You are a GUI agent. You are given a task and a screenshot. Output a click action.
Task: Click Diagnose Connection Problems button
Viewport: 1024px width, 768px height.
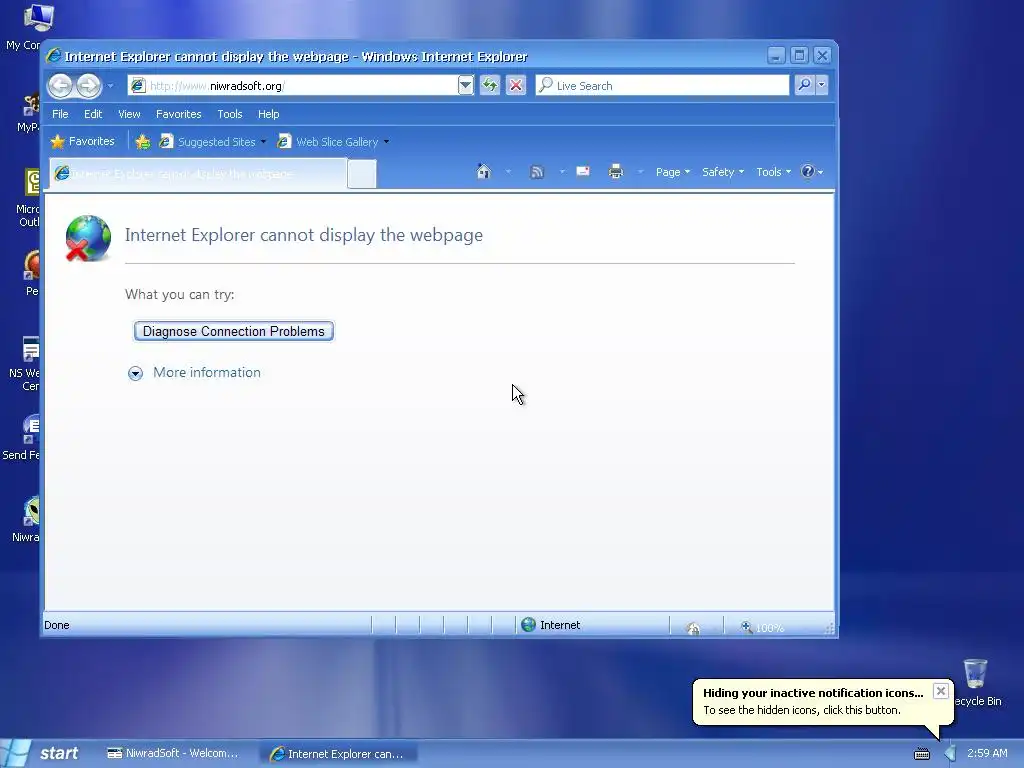[x=234, y=331]
